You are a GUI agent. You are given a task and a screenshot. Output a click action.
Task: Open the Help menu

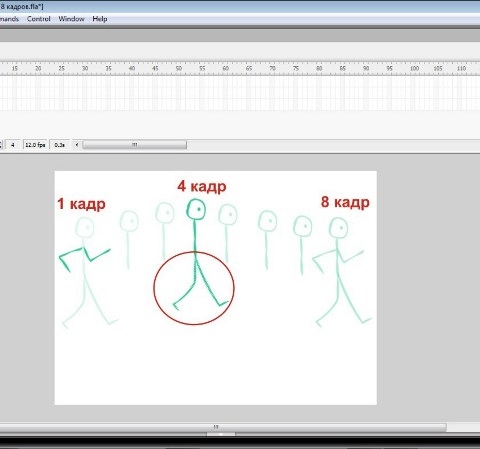[100, 19]
